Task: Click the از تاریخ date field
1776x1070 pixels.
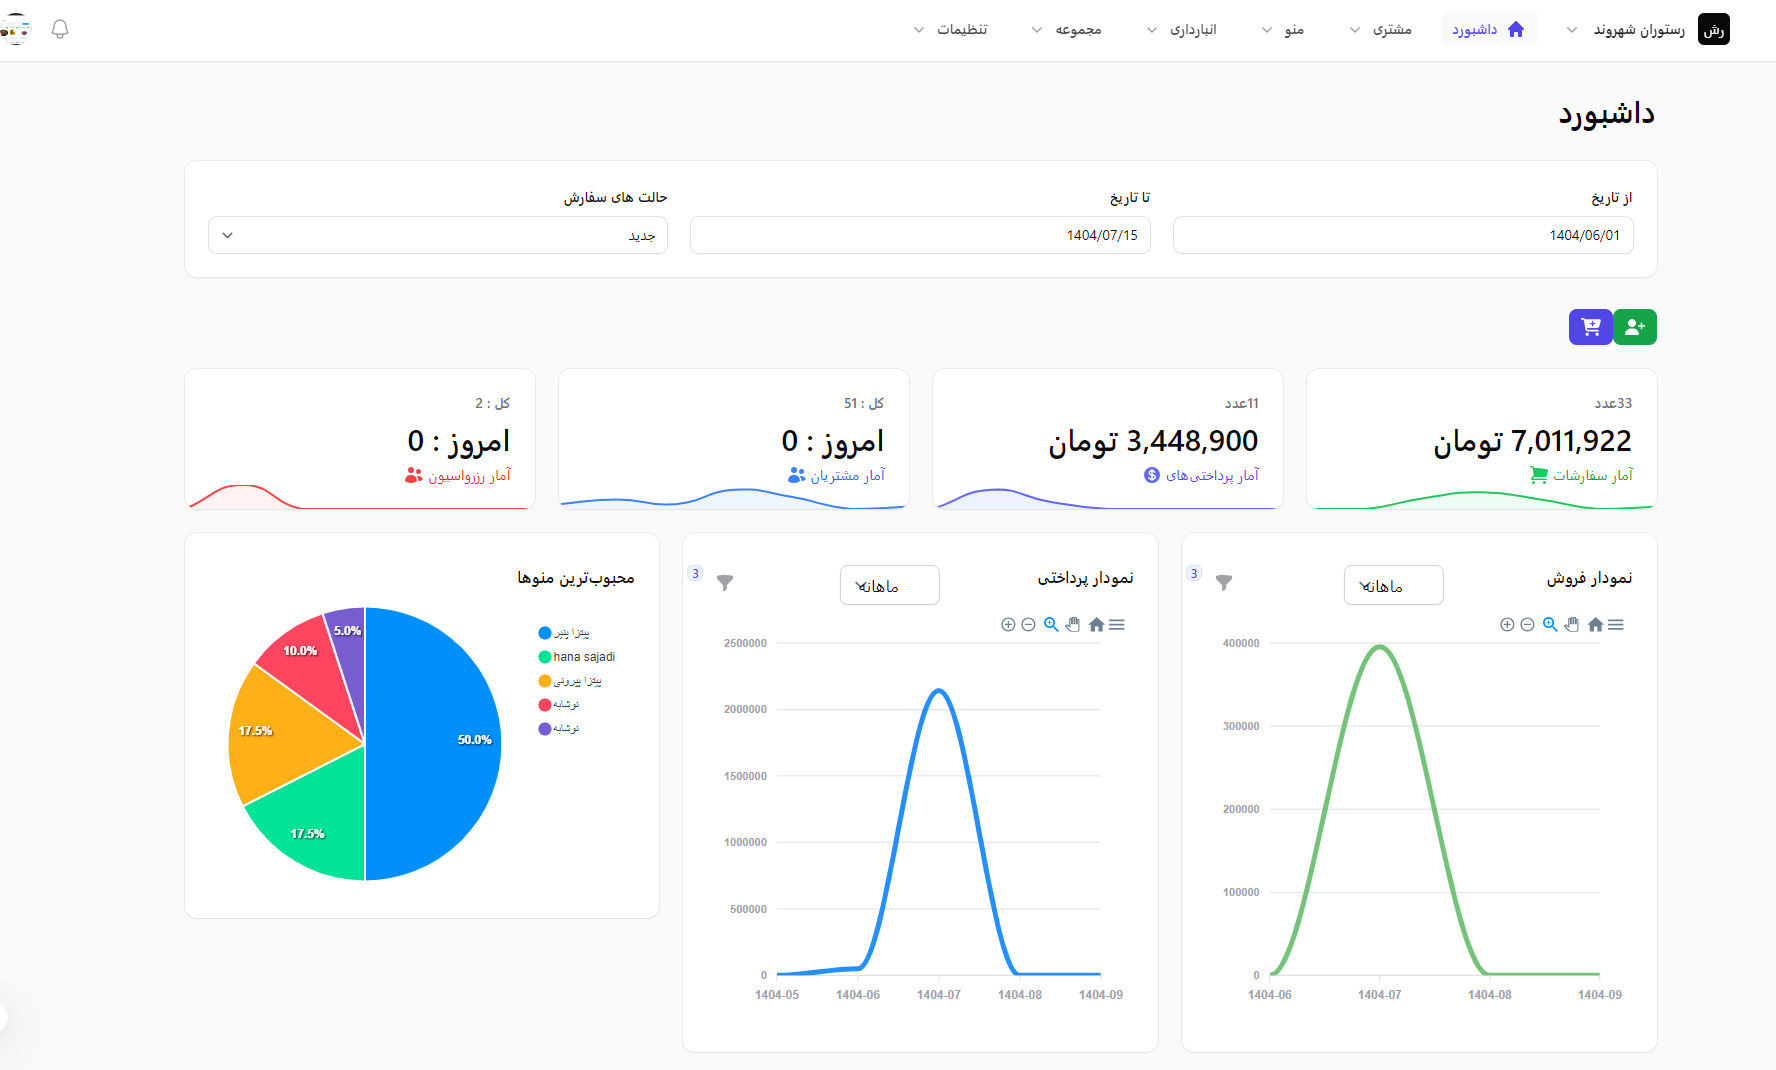Action: [x=1403, y=235]
